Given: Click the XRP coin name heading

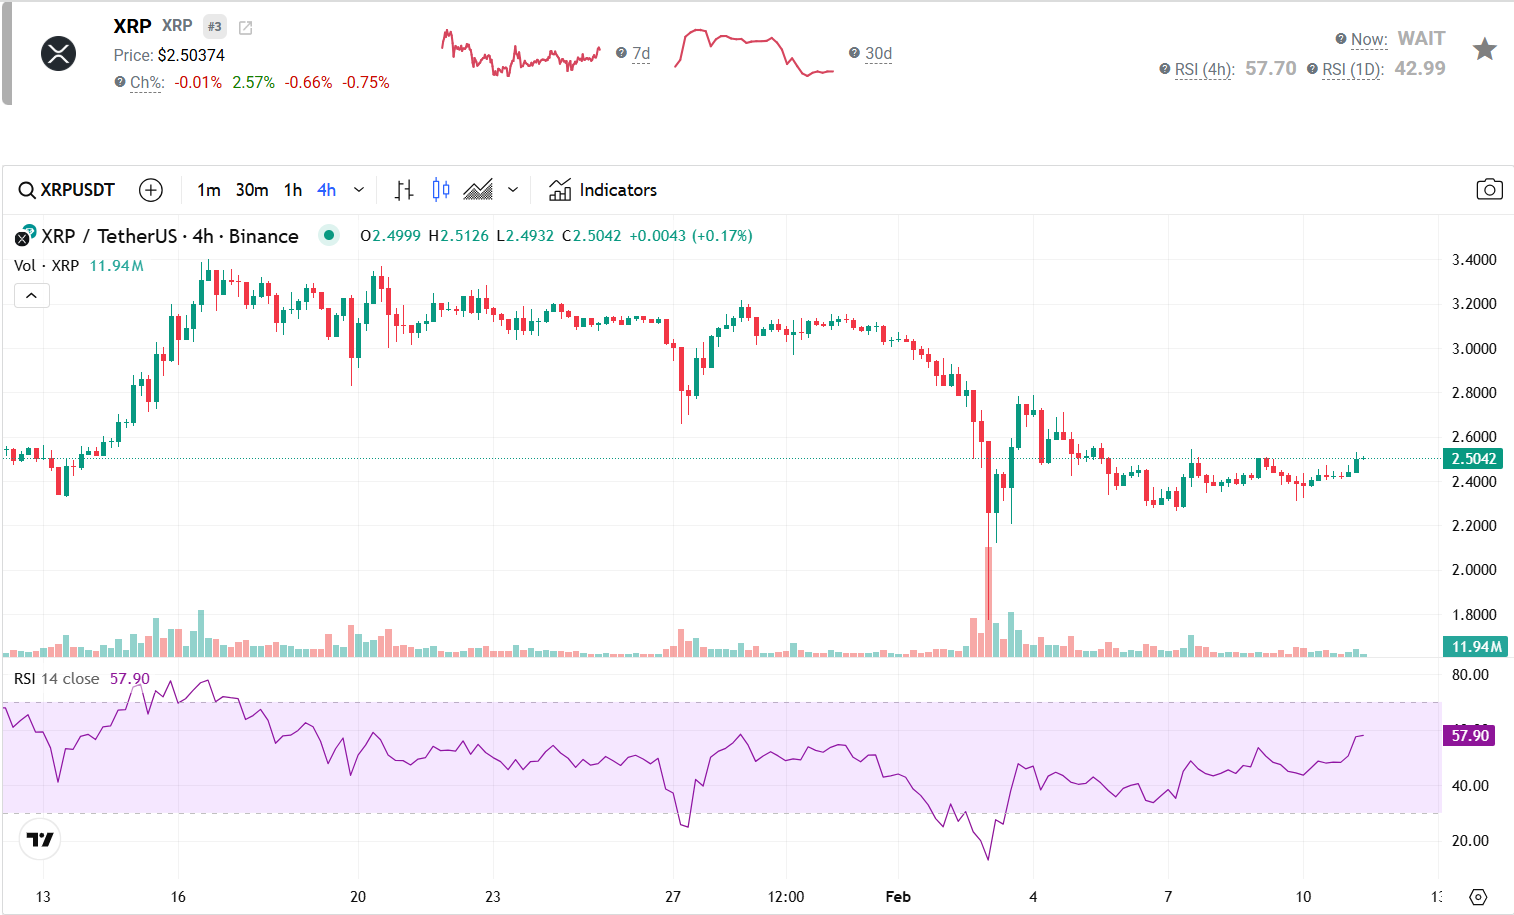Looking at the screenshot, I should tap(132, 26).
